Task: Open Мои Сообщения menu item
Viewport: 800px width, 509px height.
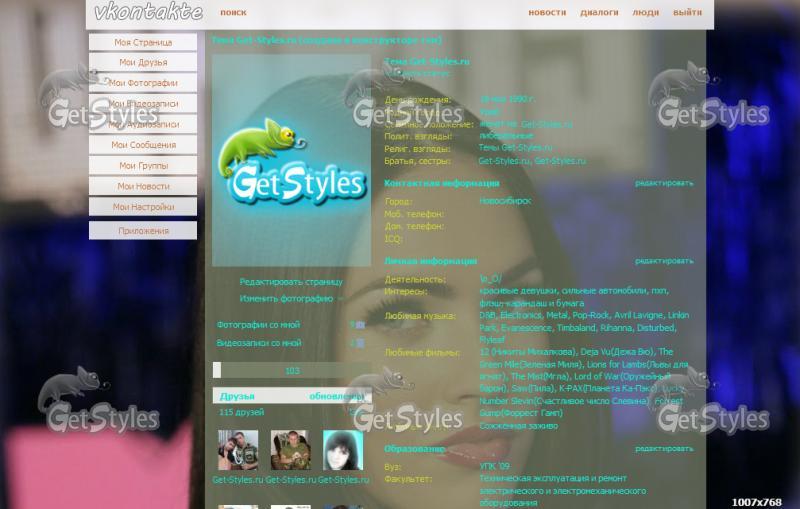Action: pos(143,145)
